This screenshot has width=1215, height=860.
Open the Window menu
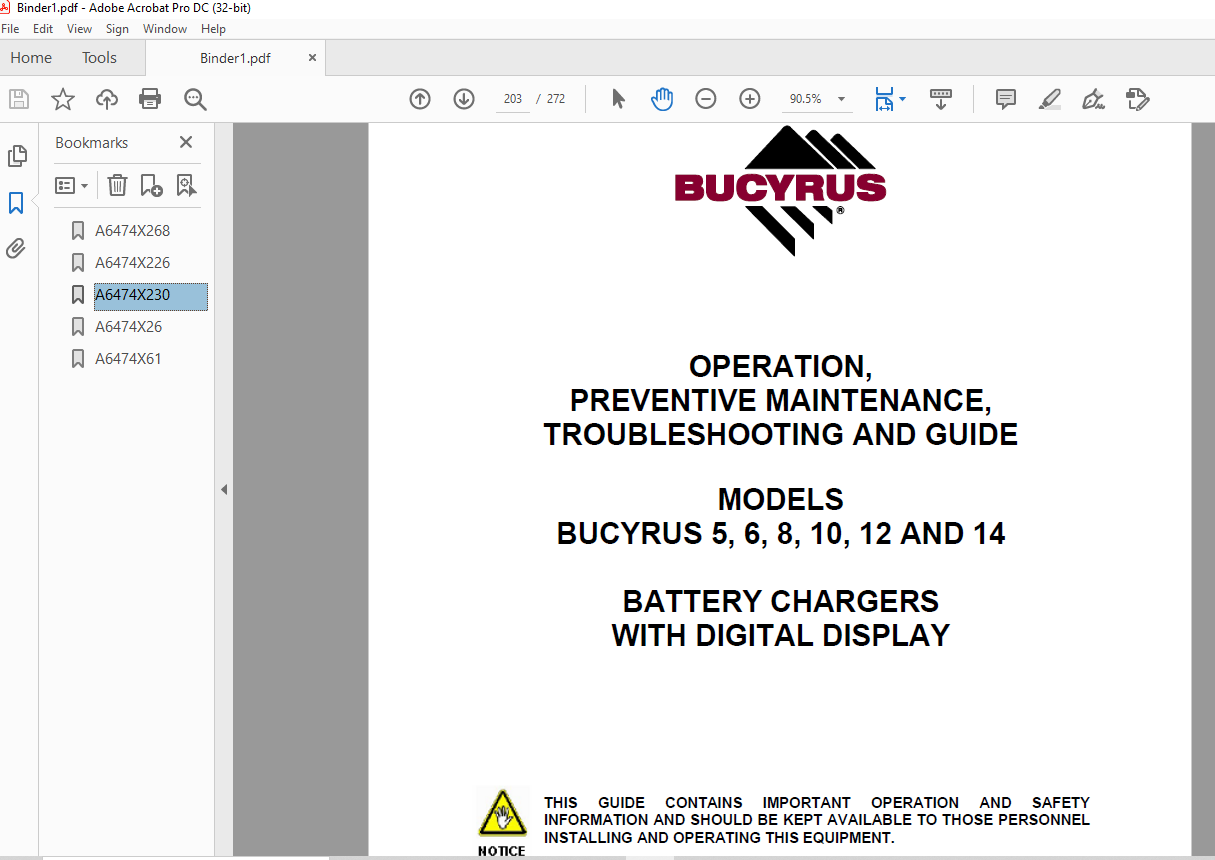(x=165, y=29)
